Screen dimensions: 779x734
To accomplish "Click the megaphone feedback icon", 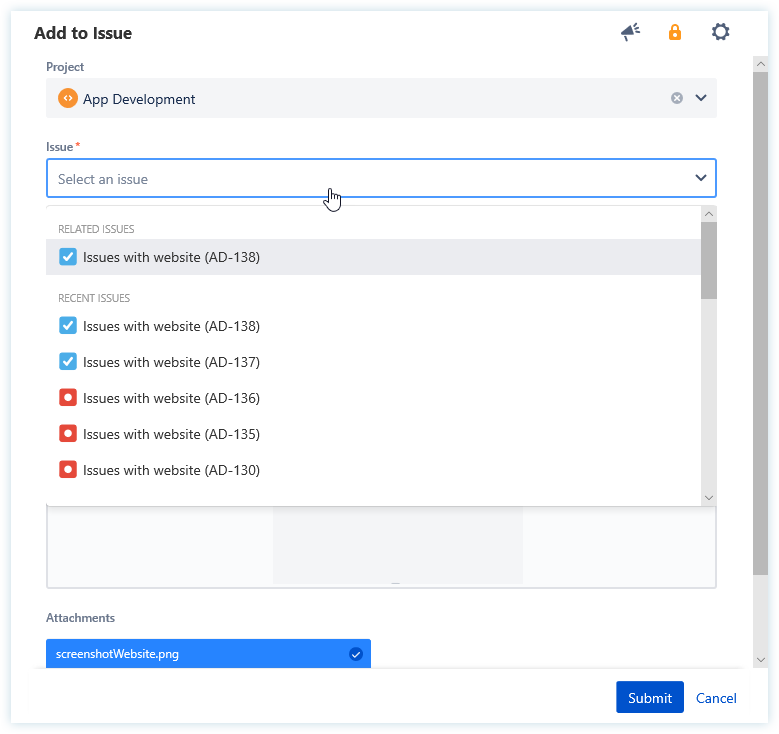I will 630,33.
